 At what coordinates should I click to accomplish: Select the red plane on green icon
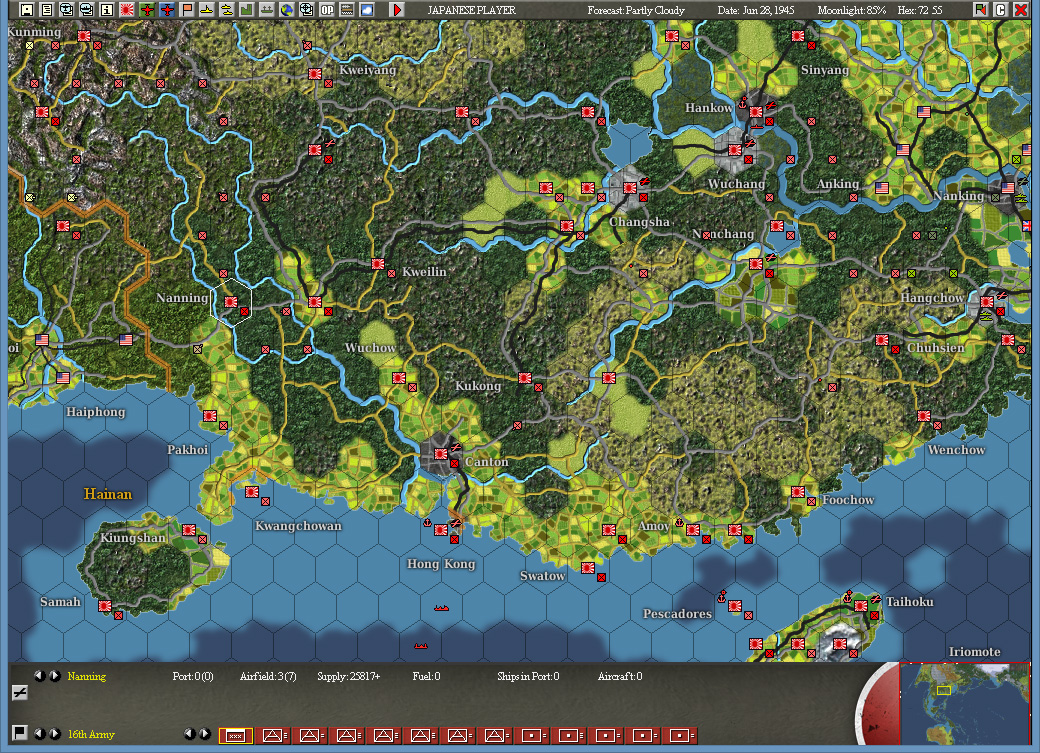click(147, 9)
